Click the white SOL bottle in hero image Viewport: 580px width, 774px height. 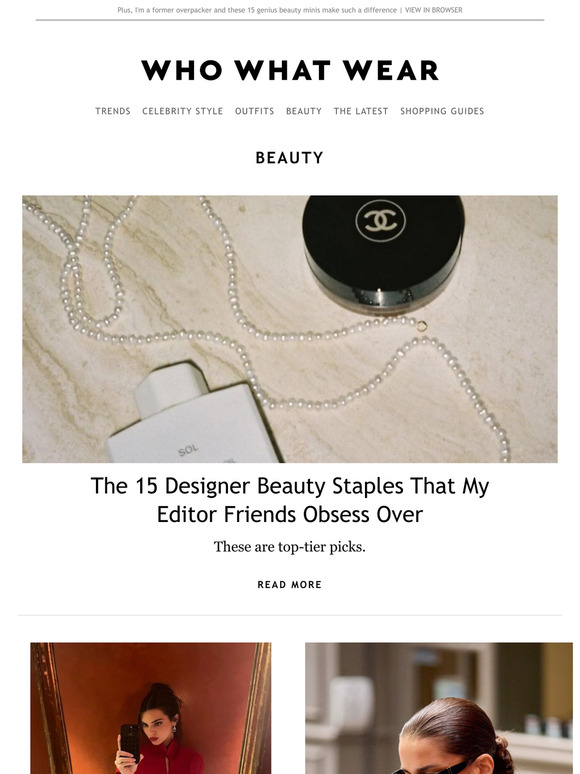[193, 417]
